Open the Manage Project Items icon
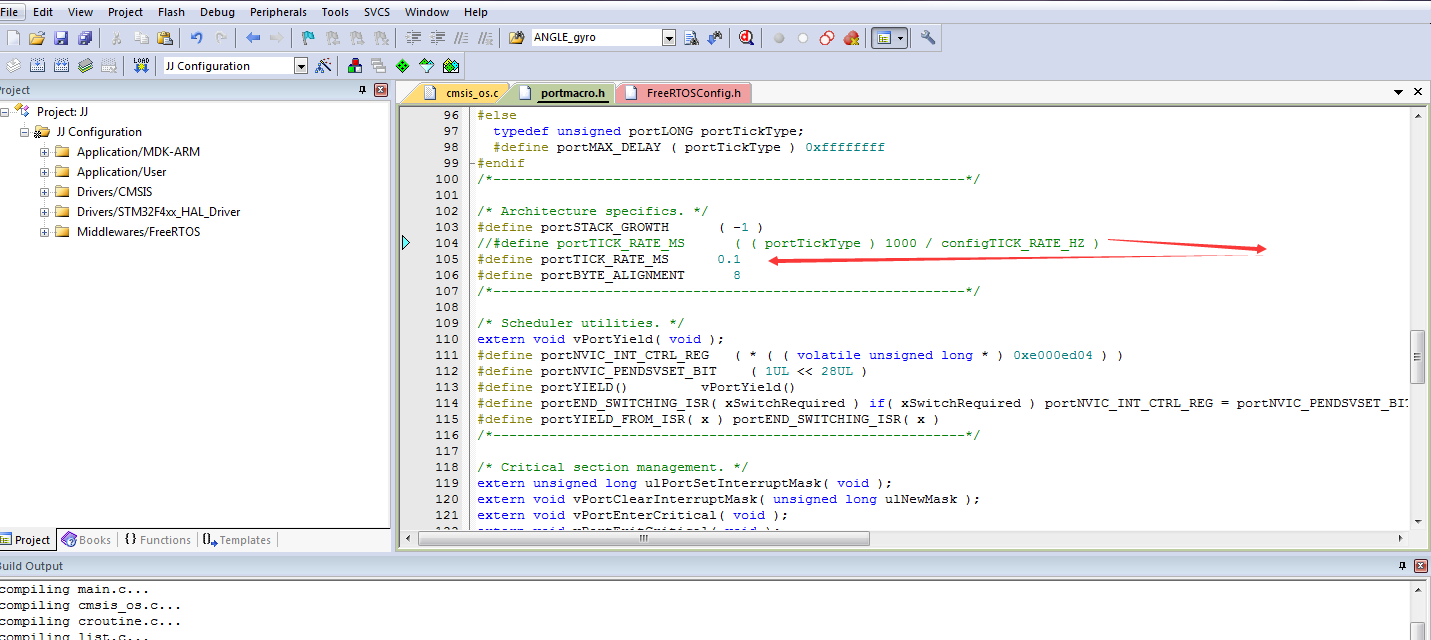This screenshot has height=640, width=1431. pos(355,66)
